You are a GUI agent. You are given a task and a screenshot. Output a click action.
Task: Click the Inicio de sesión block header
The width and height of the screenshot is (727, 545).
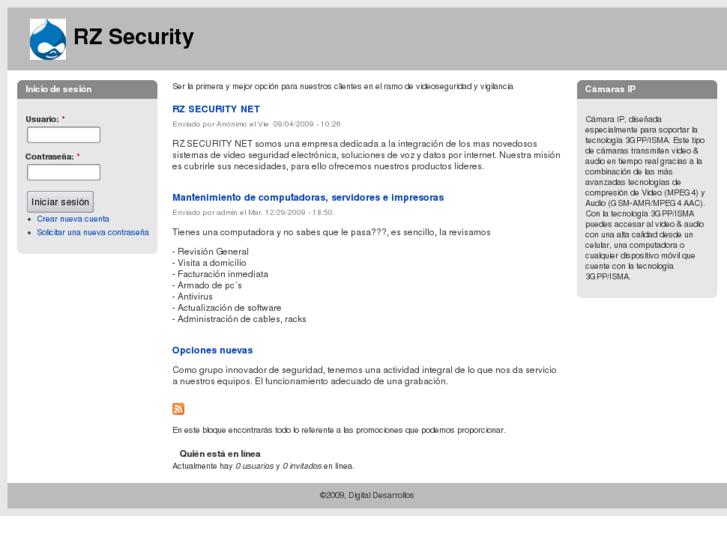(x=59, y=89)
